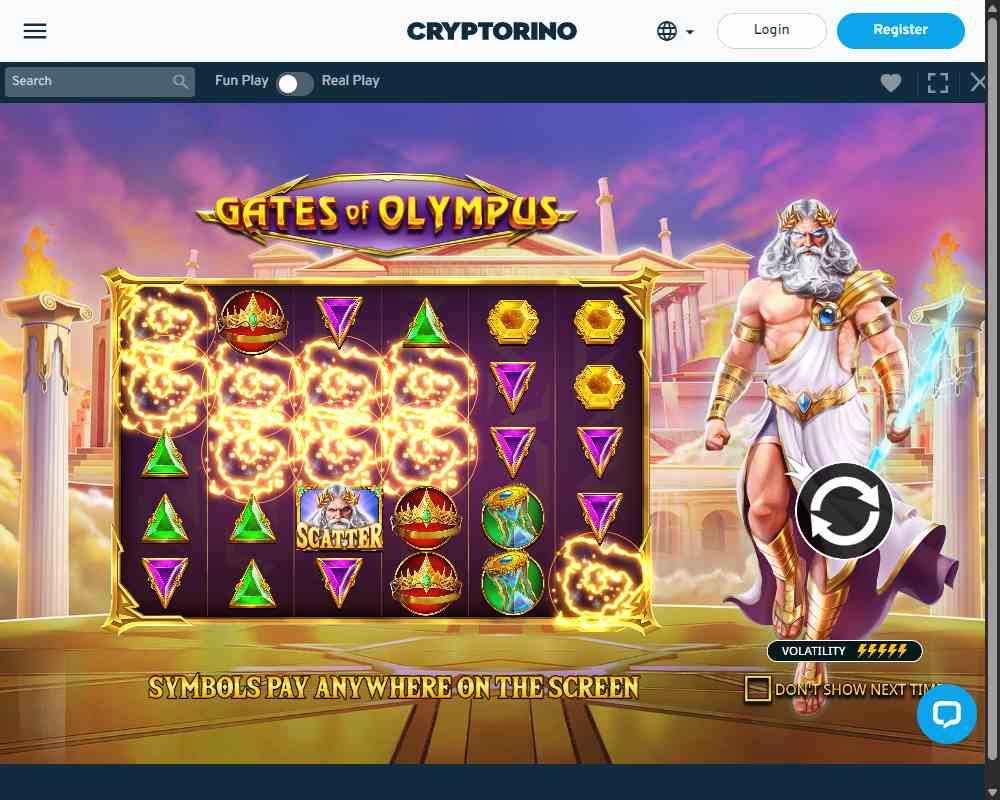The width and height of the screenshot is (1000, 800).
Task: Click the Gates of Olympus title banner
Action: (386, 213)
